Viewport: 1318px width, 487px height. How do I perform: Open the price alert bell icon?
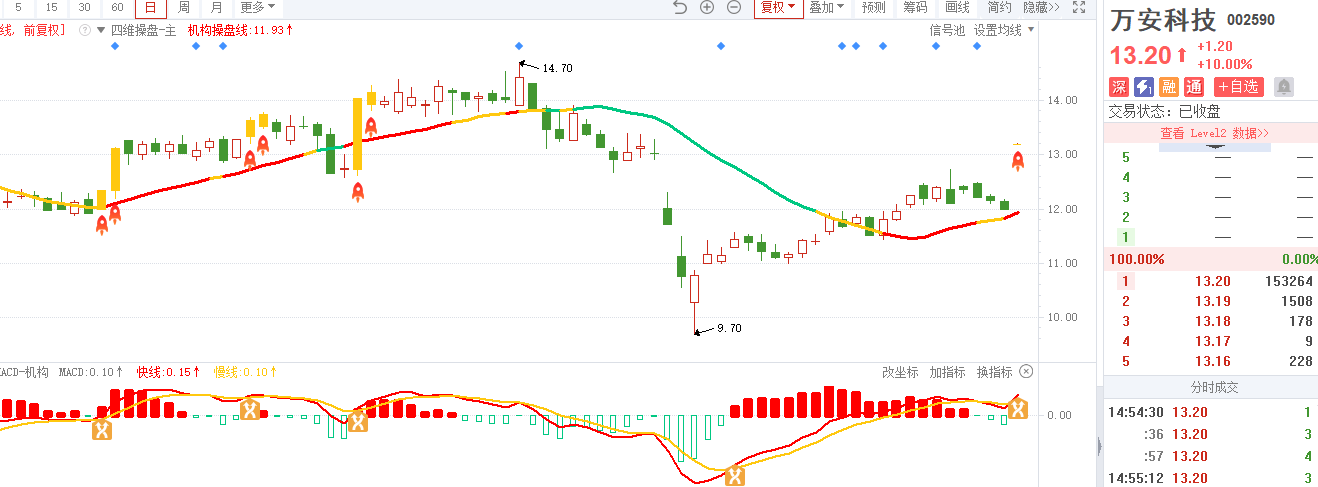1284,87
